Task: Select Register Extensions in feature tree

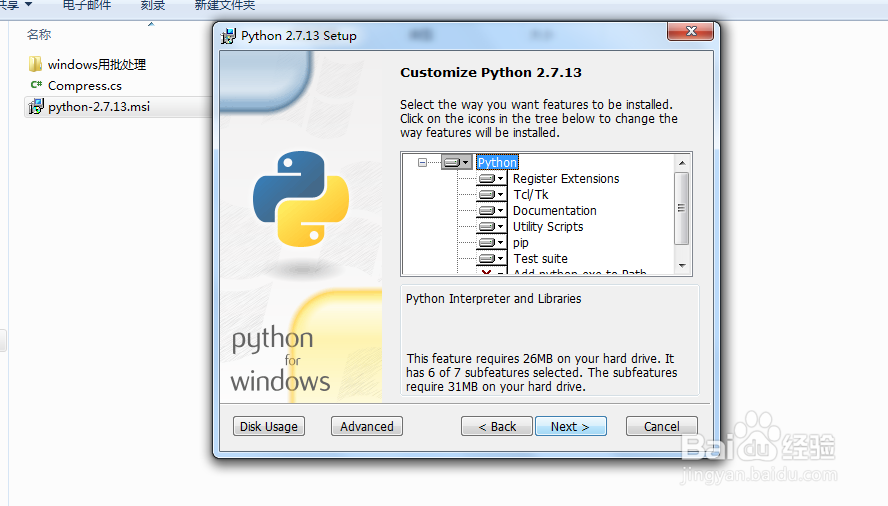Action: (x=566, y=178)
